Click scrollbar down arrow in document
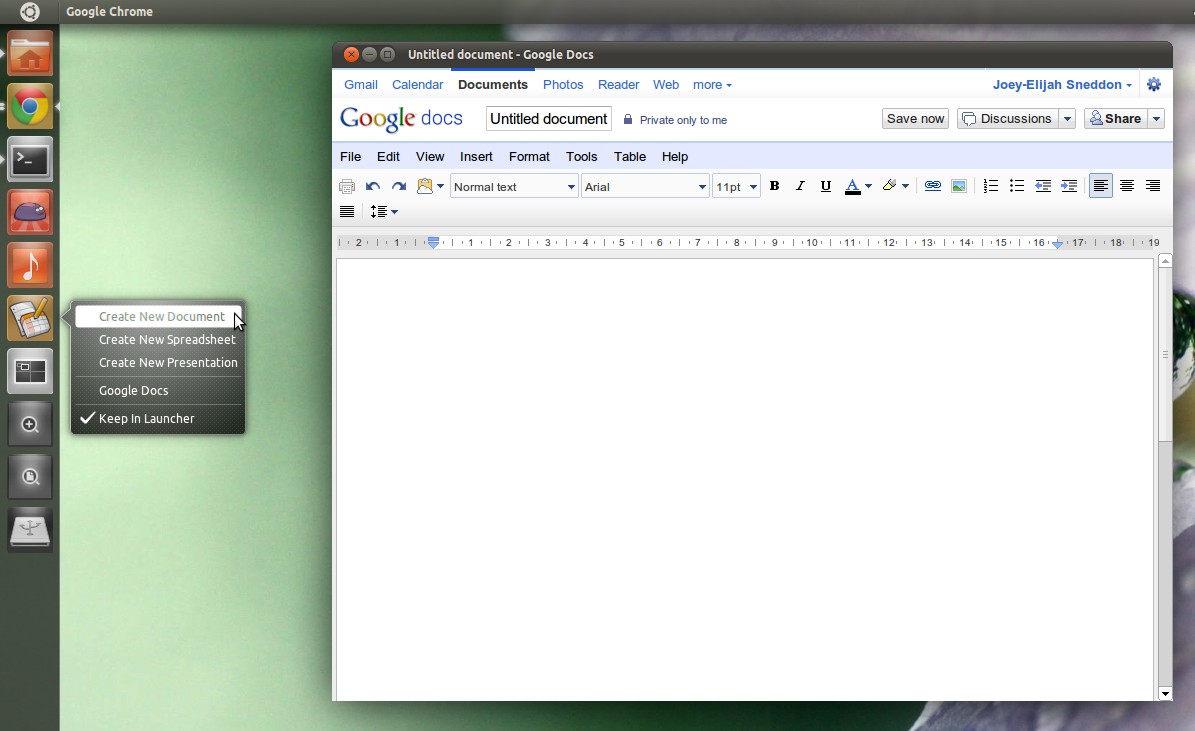Screen dimensions: 1195x731 (x=1165, y=694)
